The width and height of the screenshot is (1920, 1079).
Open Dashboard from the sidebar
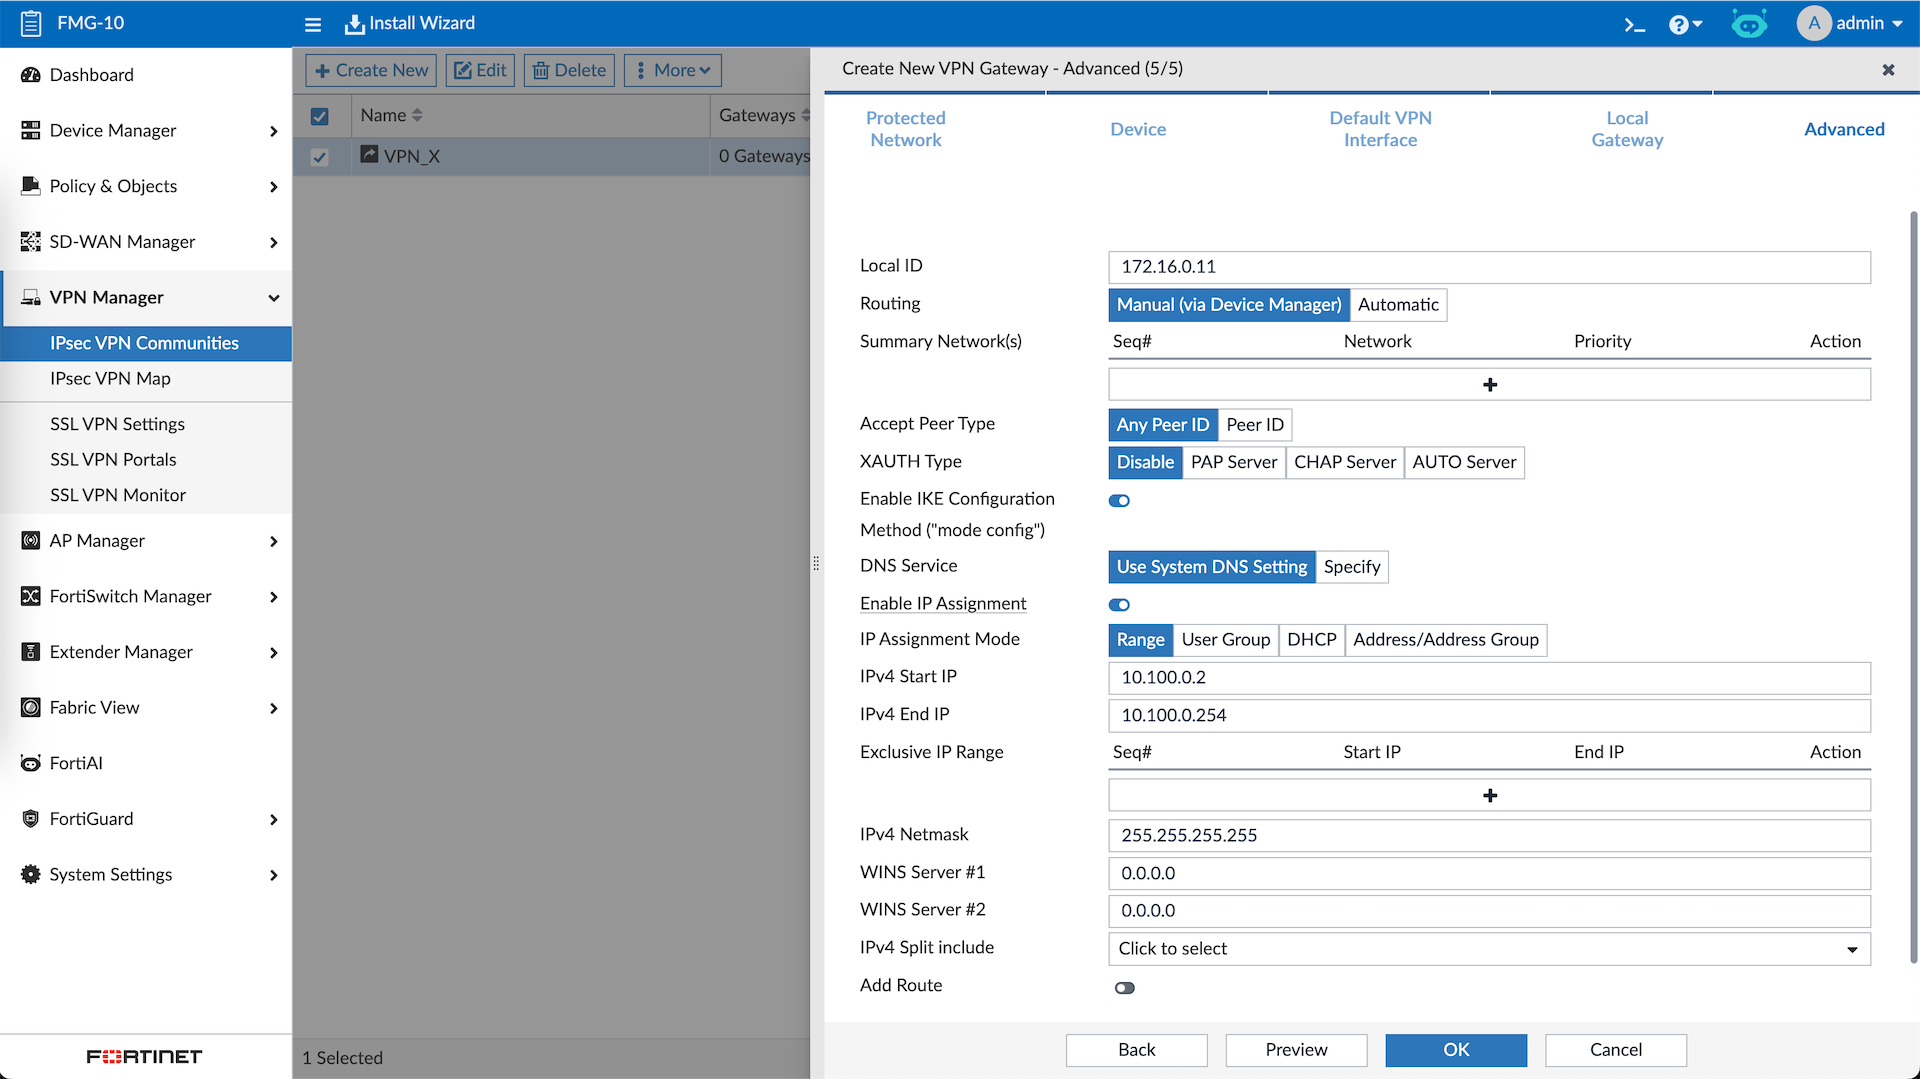click(91, 75)
